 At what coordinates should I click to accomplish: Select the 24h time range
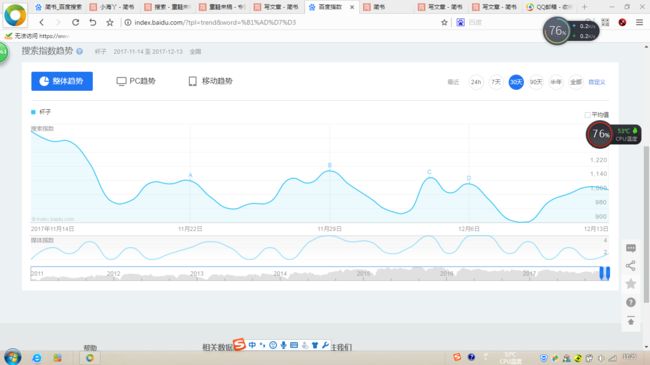[475, 82]
